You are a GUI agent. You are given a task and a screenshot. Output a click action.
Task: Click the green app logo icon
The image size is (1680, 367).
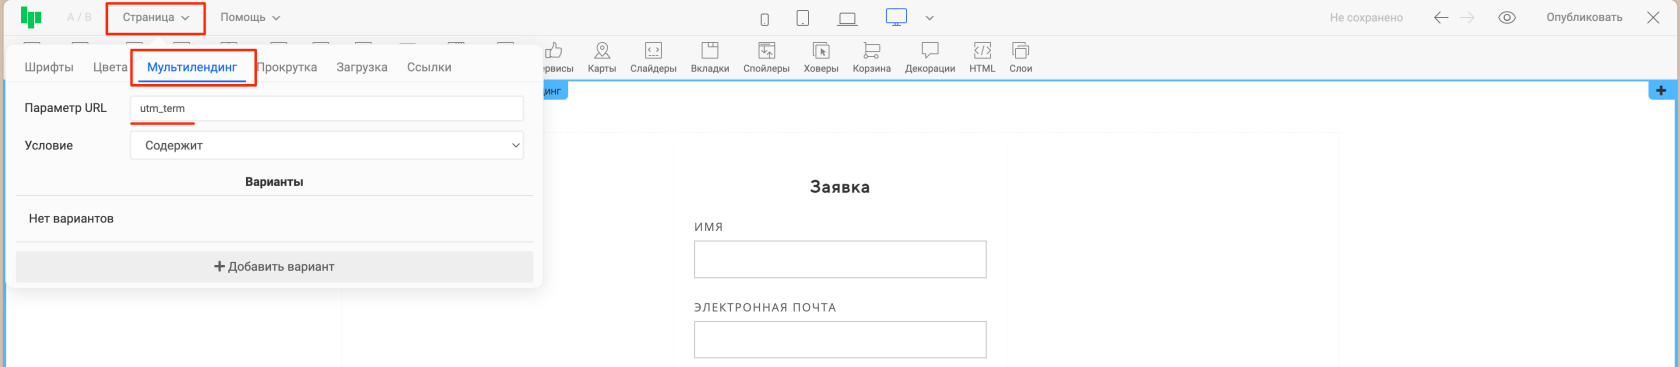[31, 17]
